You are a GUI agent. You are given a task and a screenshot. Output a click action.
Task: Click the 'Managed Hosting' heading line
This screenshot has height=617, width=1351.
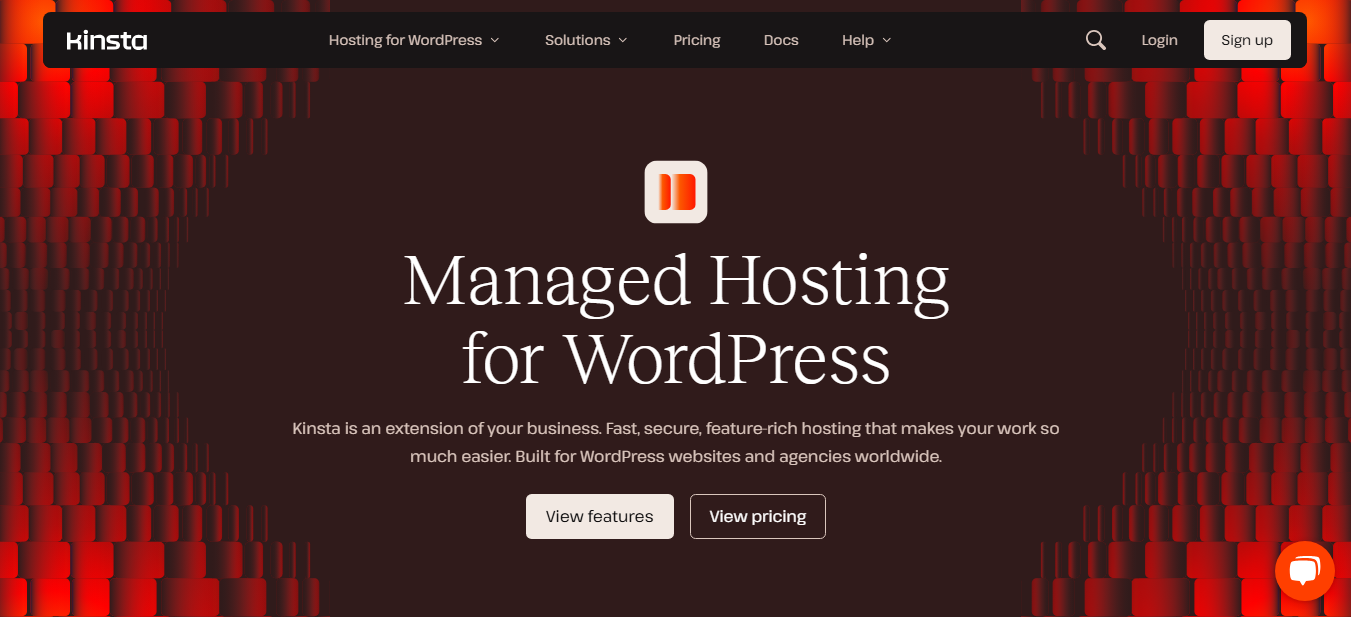(676, 281)
